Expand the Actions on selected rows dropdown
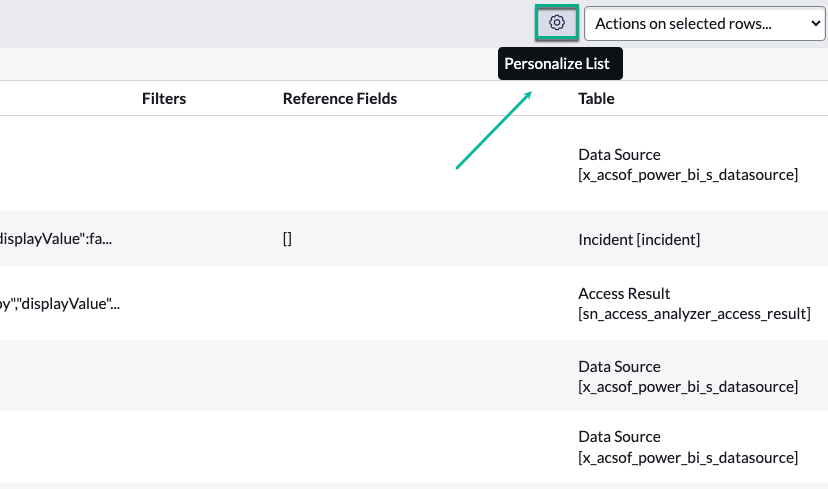 (704, 23)
